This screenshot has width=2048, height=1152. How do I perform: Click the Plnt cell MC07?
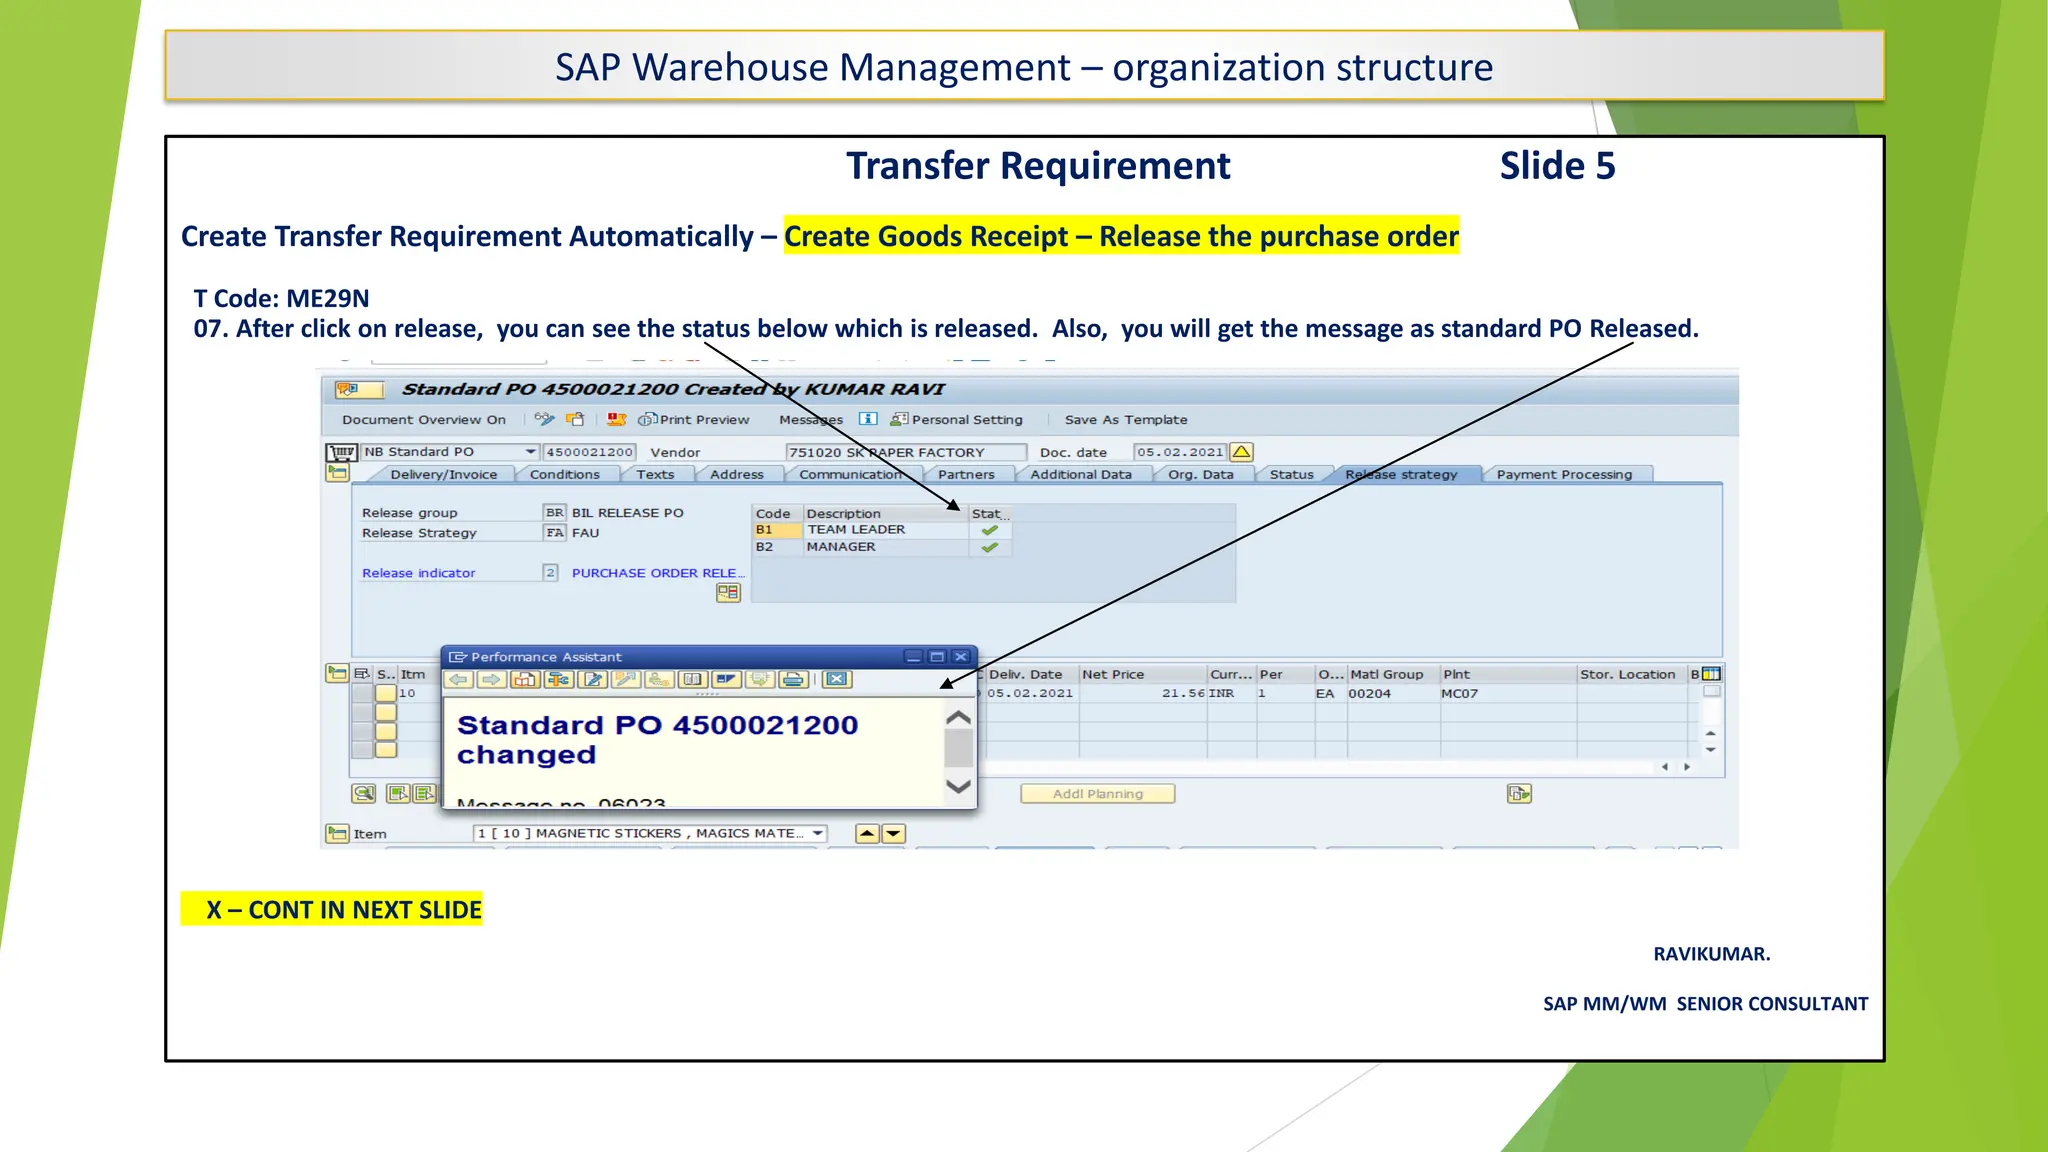(1507, 693)
